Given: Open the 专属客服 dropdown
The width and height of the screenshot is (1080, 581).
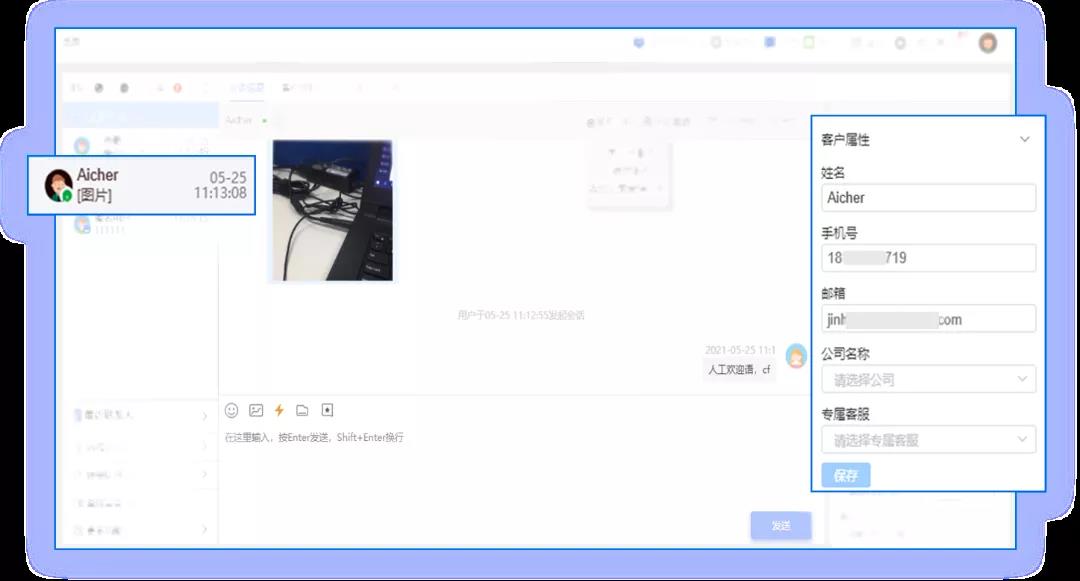Looking at the screenshot, I should click(928, 439).
